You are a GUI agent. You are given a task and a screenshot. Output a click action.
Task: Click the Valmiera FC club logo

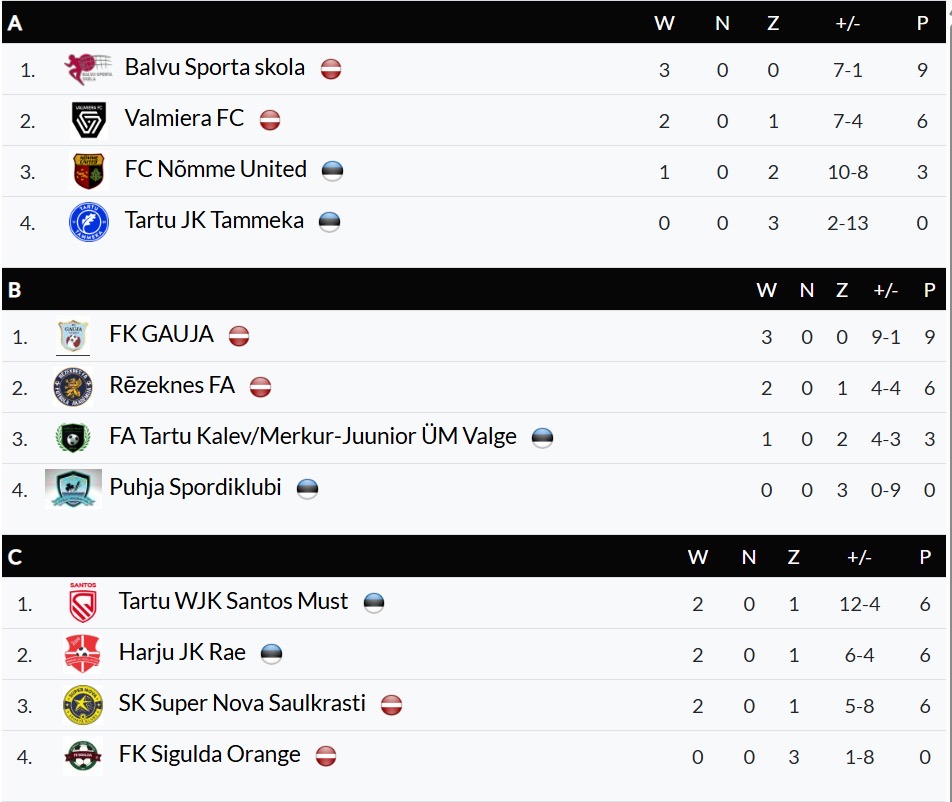tap(88, 120)
